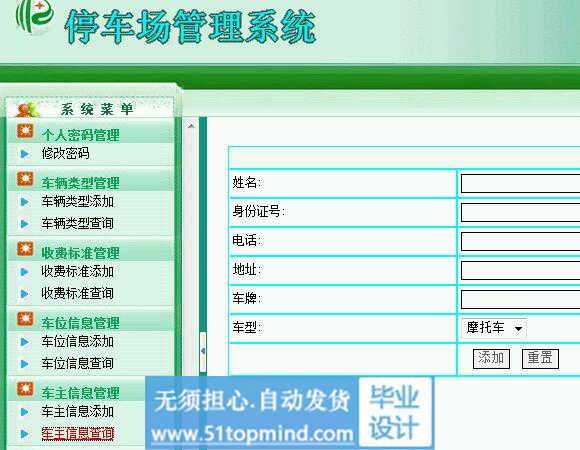
Task: Go to 车位信息添加 page
Action: (x=77, y=342)
